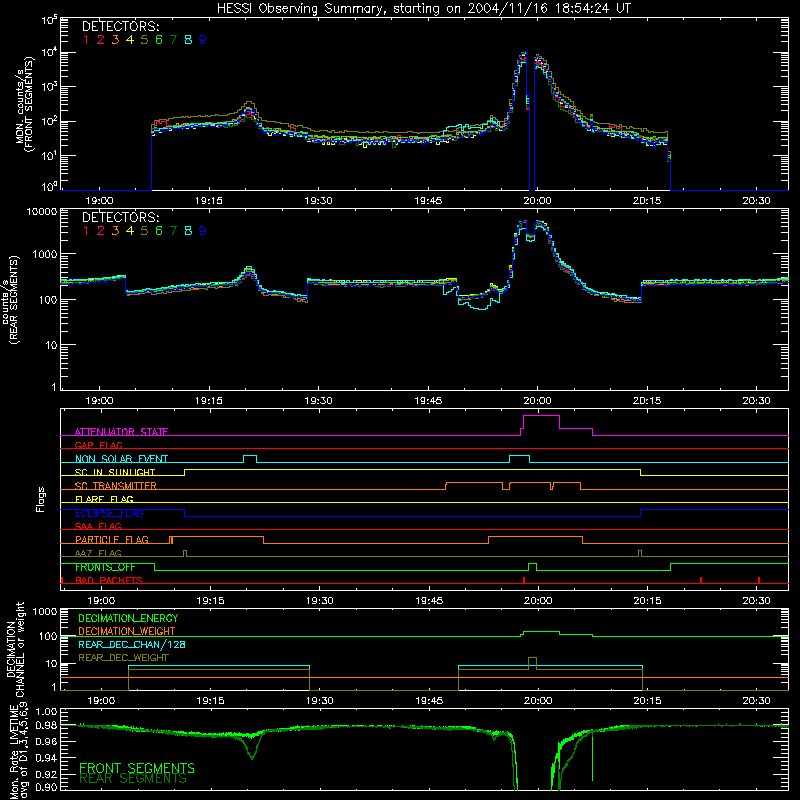
Task: Click the HESSI Observing Summary title text
Action: tap(424, 9)
